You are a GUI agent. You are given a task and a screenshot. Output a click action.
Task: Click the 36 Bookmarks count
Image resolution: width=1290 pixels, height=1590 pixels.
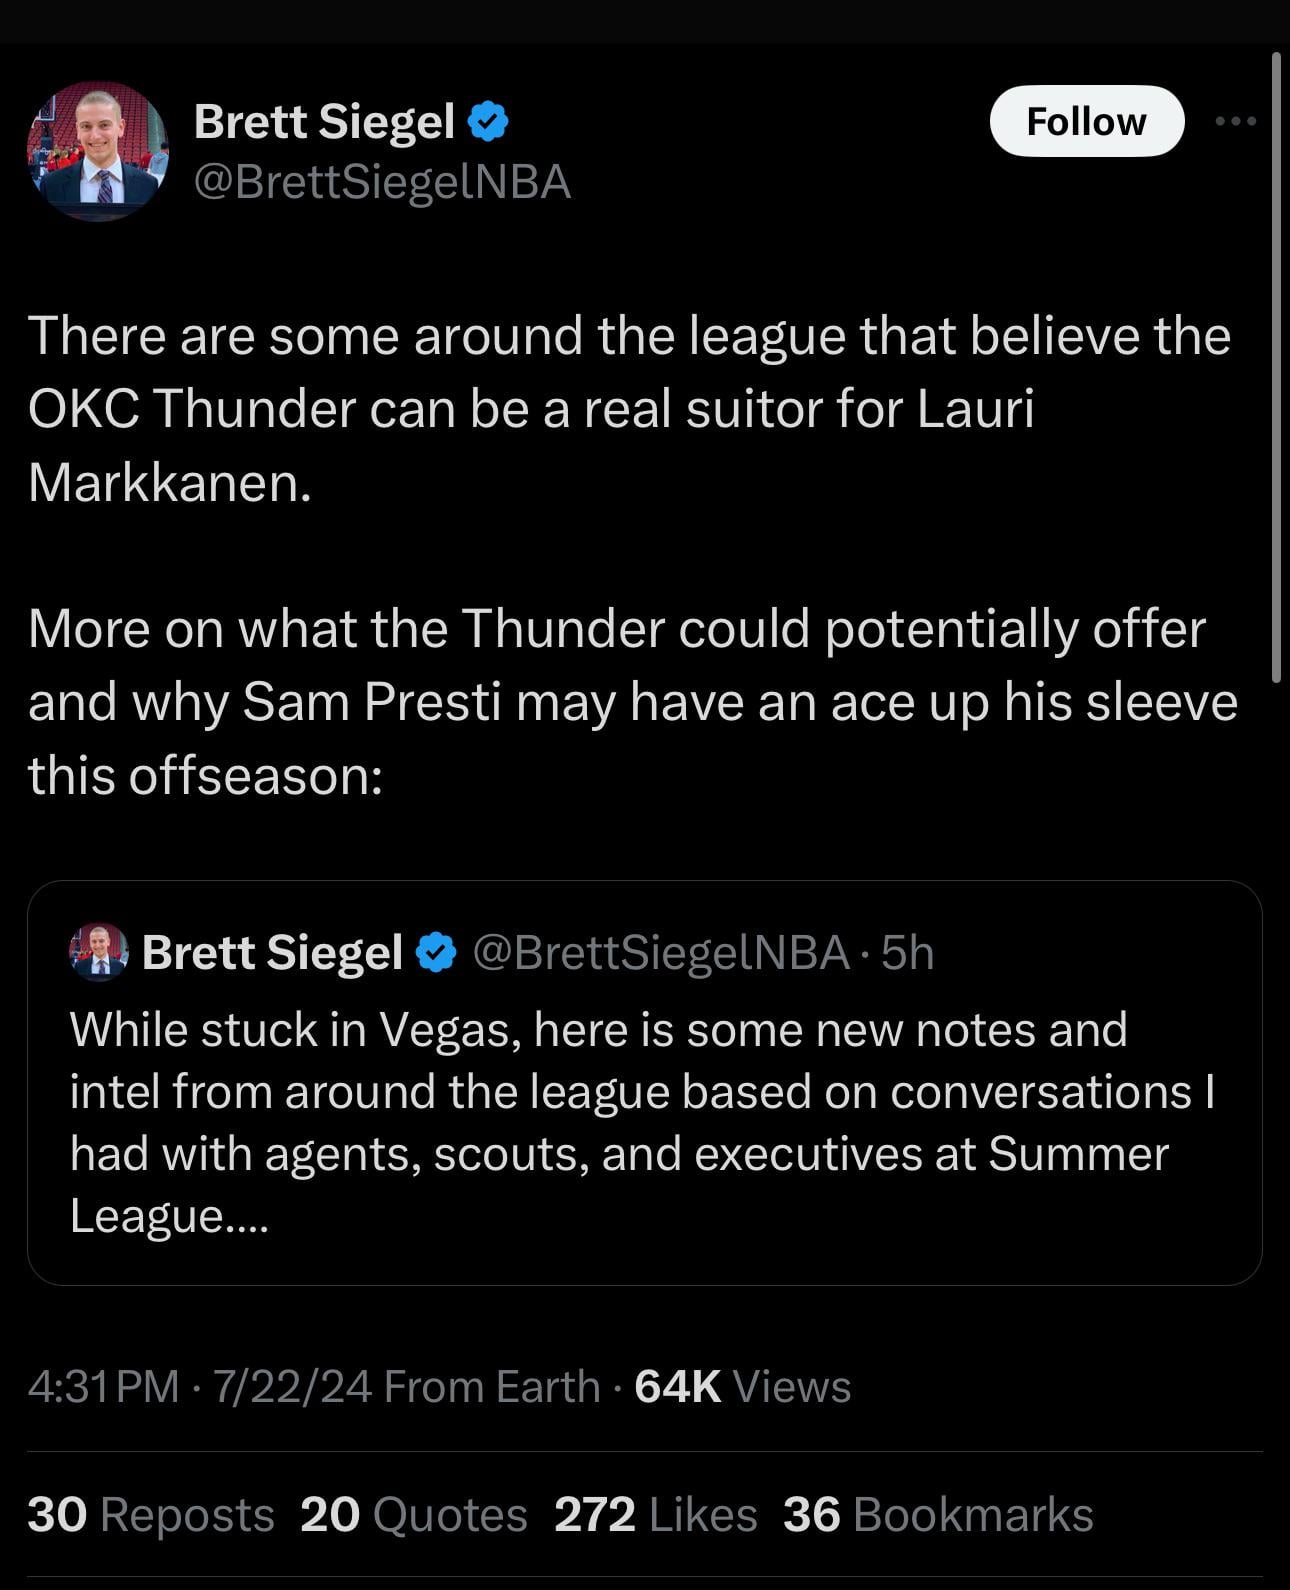coord(937,1514)
